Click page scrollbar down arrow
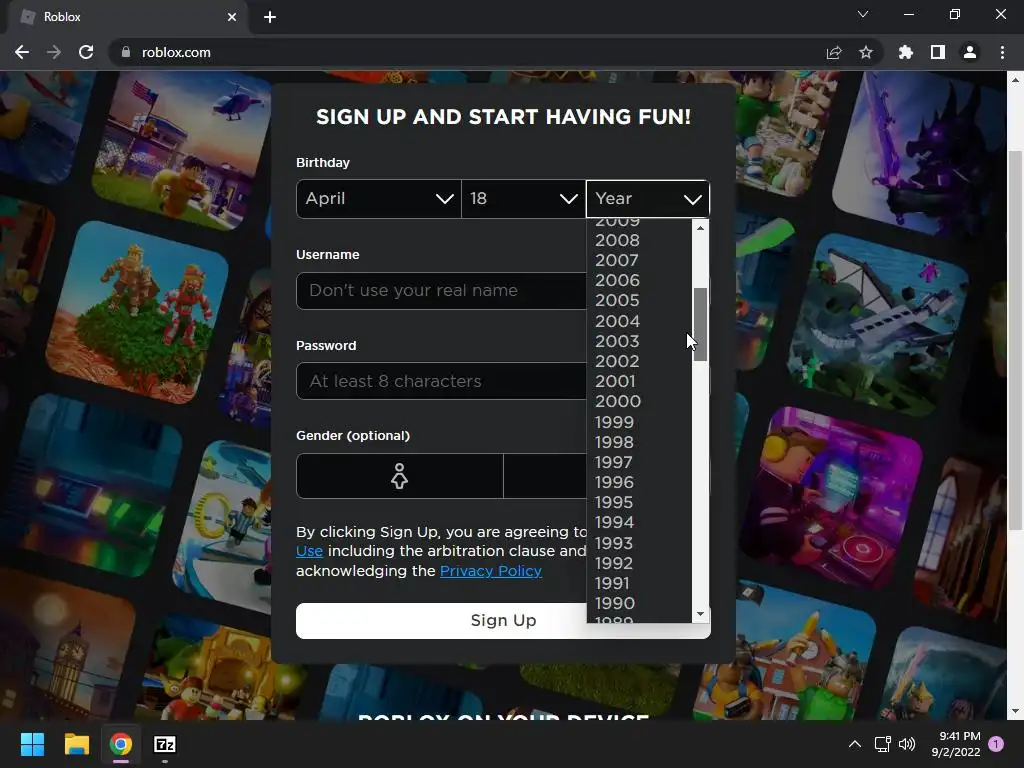The height and width of the screenshot is (768, 1024). [1015, 711]
